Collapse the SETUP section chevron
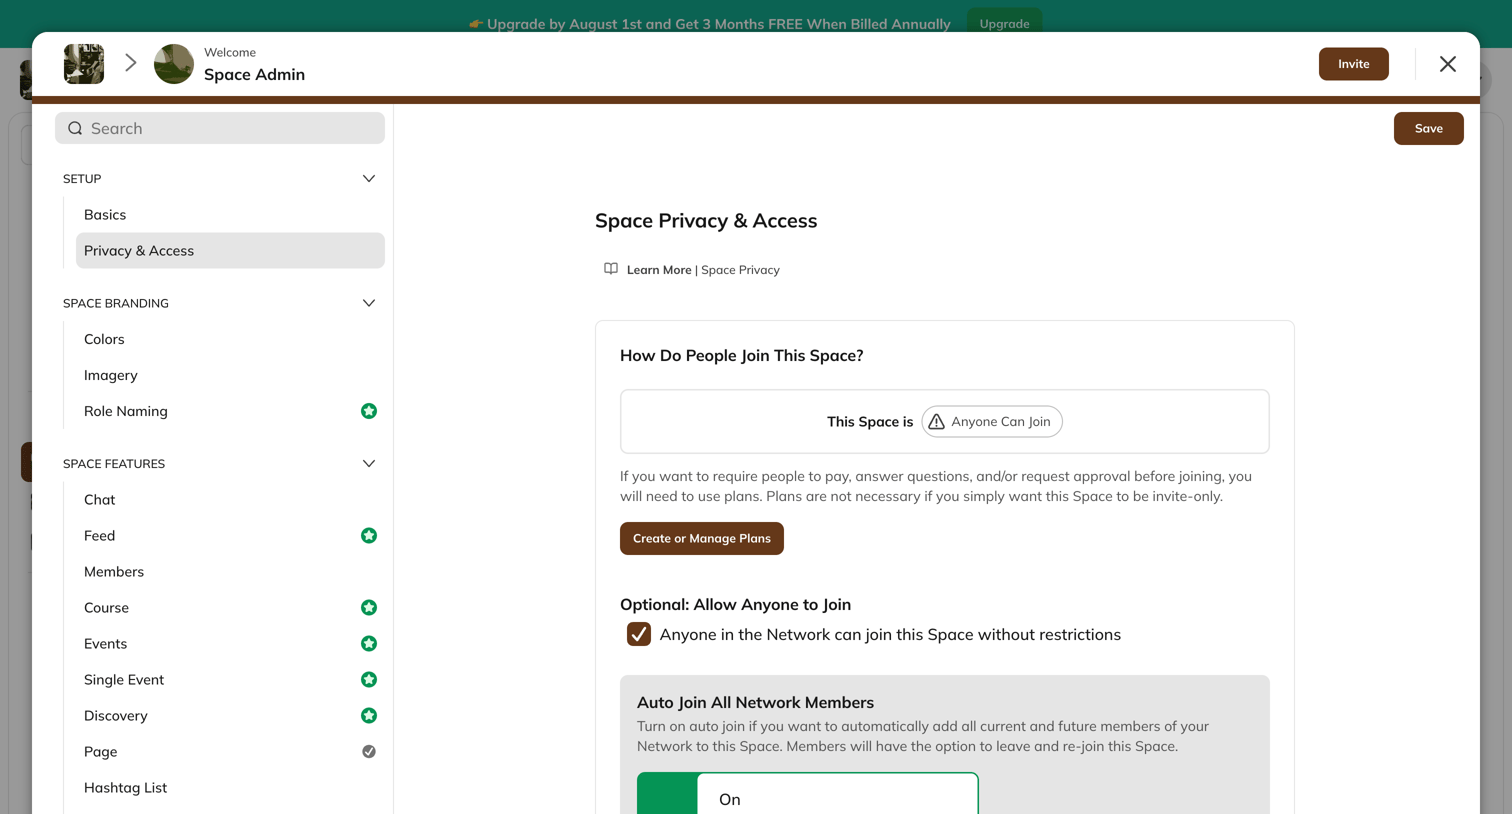Viewport: 1512px width, 814px height. click(369, 179)
